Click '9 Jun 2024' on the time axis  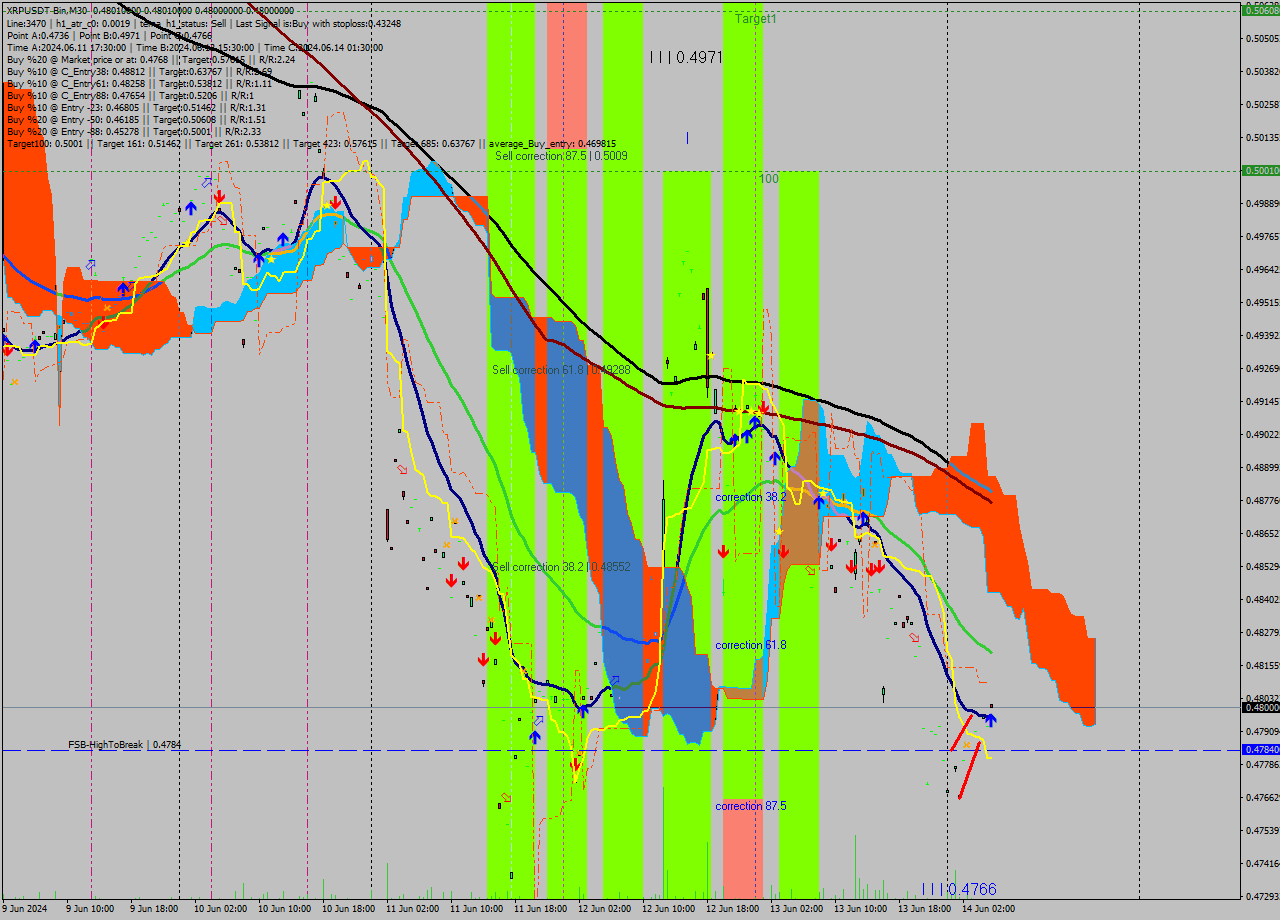(25, 909)
